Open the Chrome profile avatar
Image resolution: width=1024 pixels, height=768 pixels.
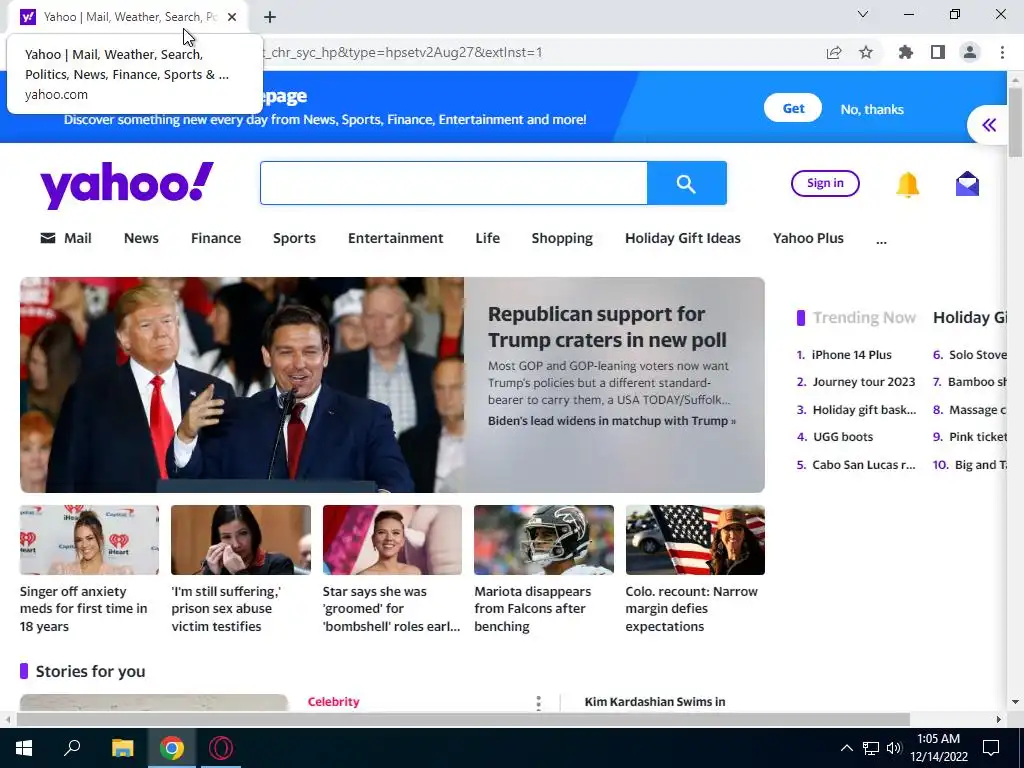click(970, 52)
